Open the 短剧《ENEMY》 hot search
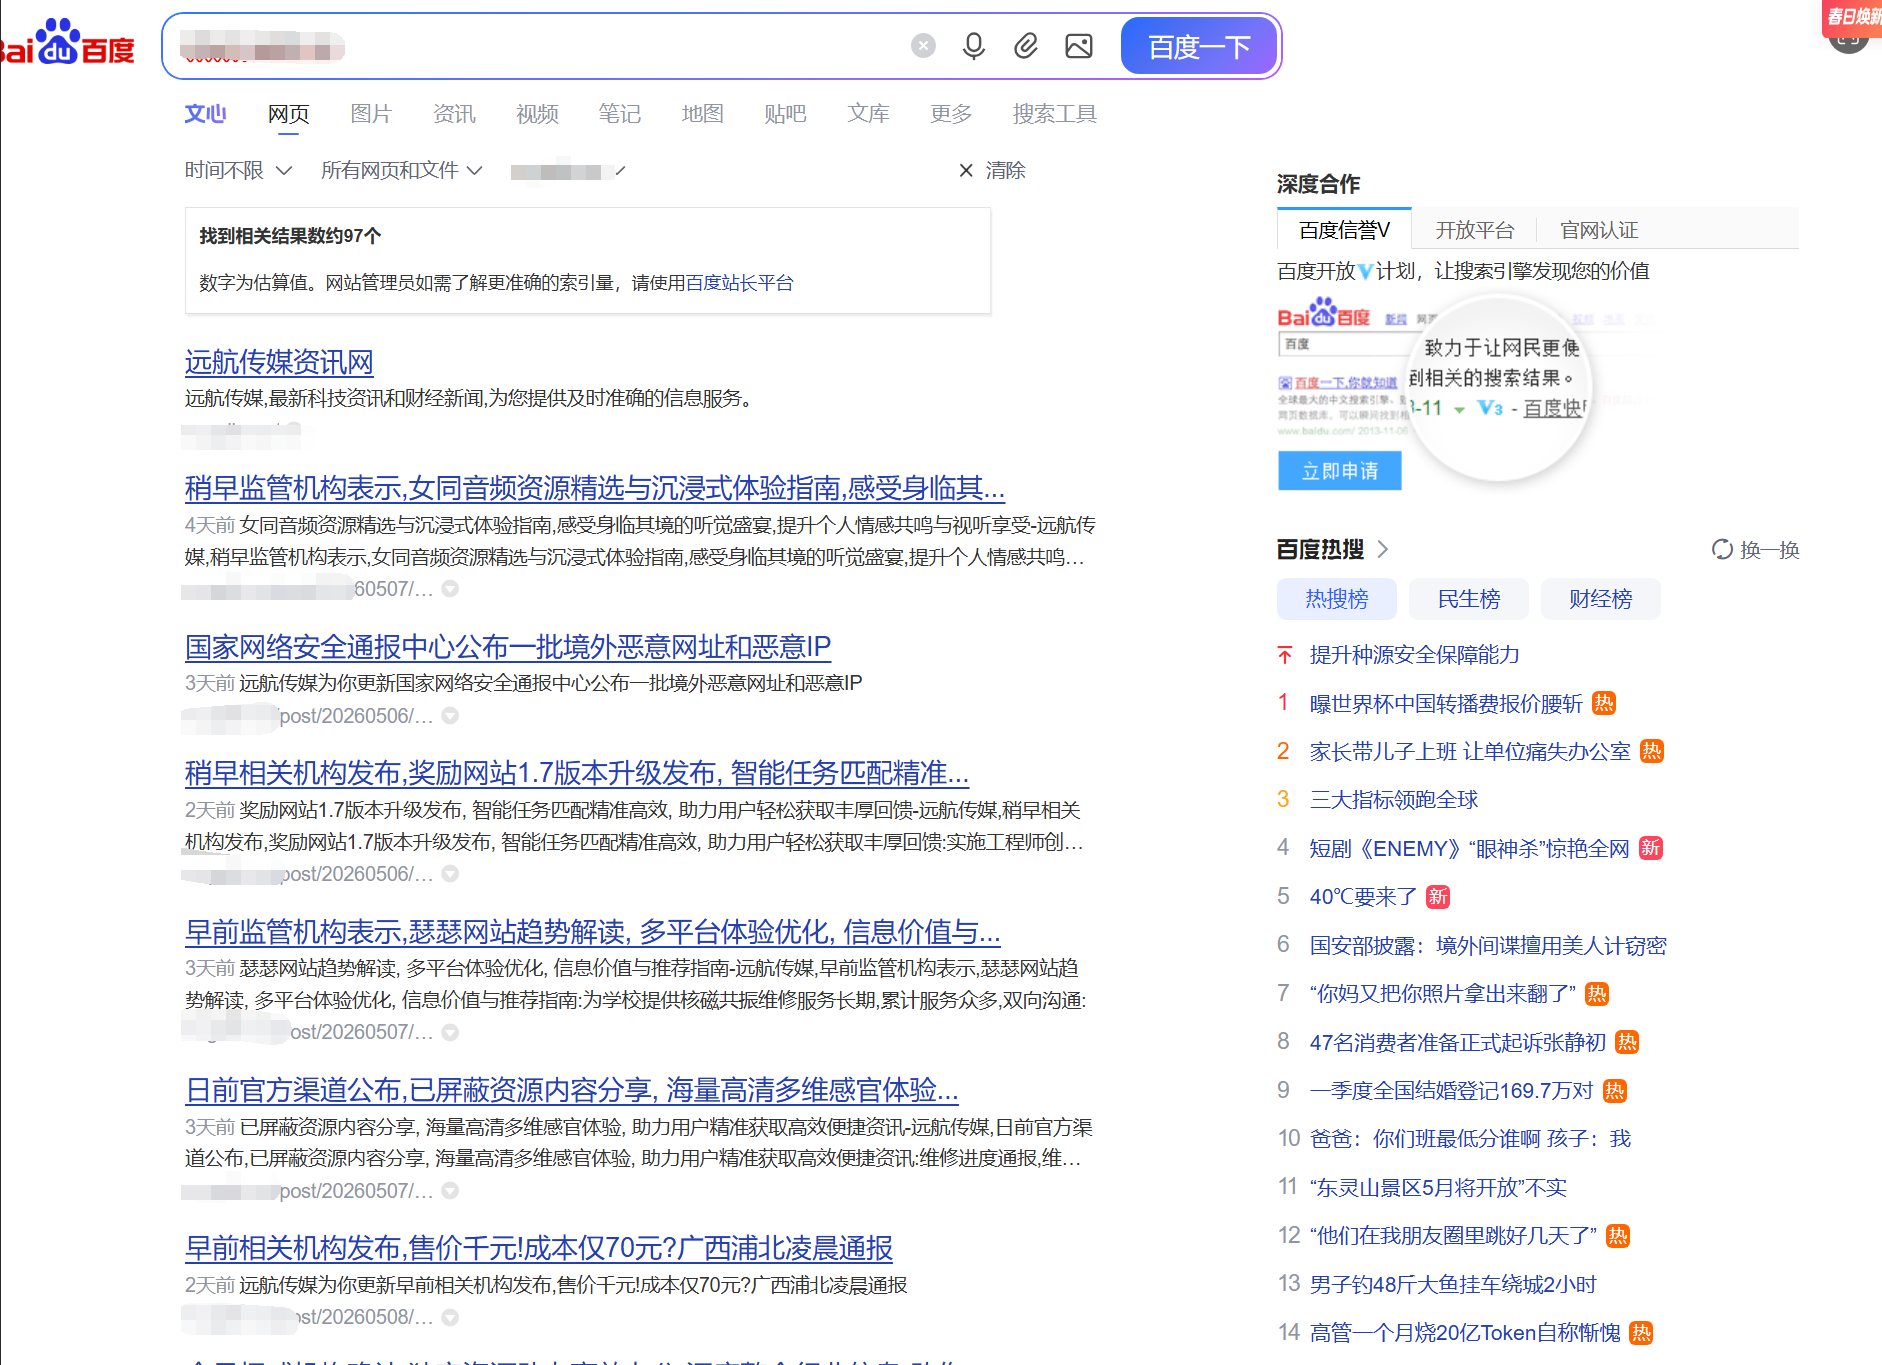Image resolution: width=1882 pixels, height=1365 pixels. 1469,849
